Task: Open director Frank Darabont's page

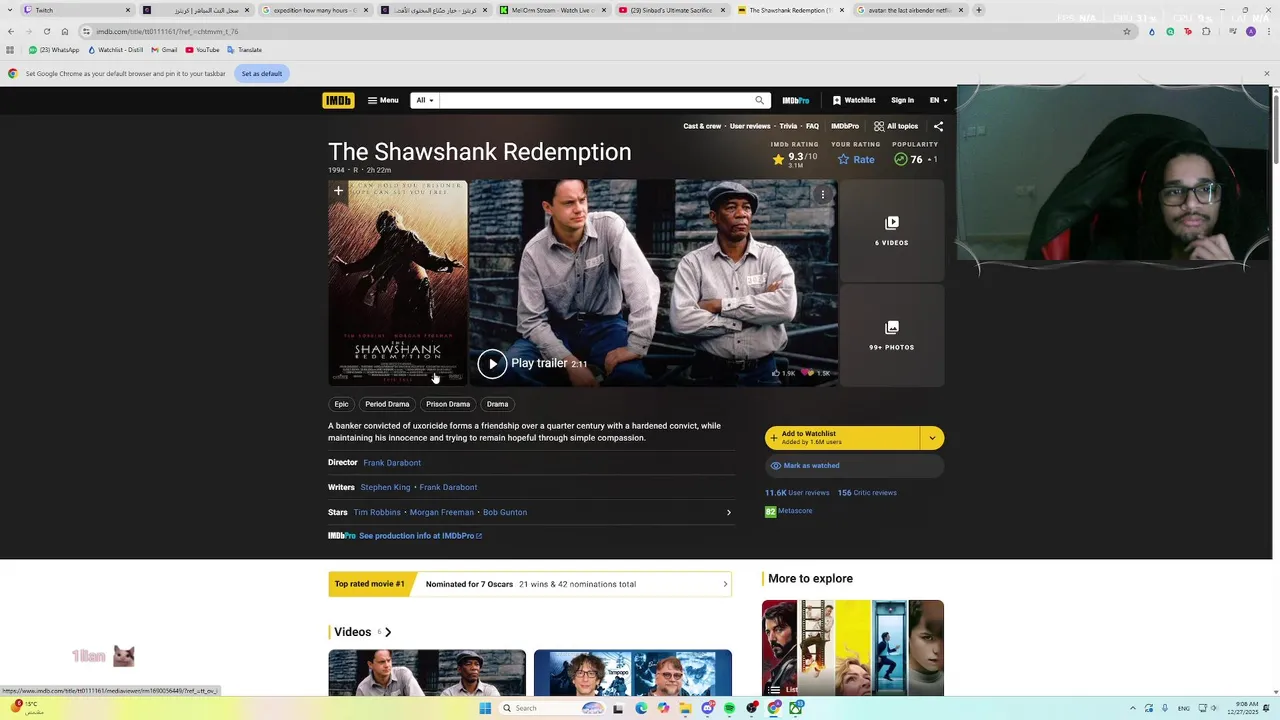Action: (392, 463)
